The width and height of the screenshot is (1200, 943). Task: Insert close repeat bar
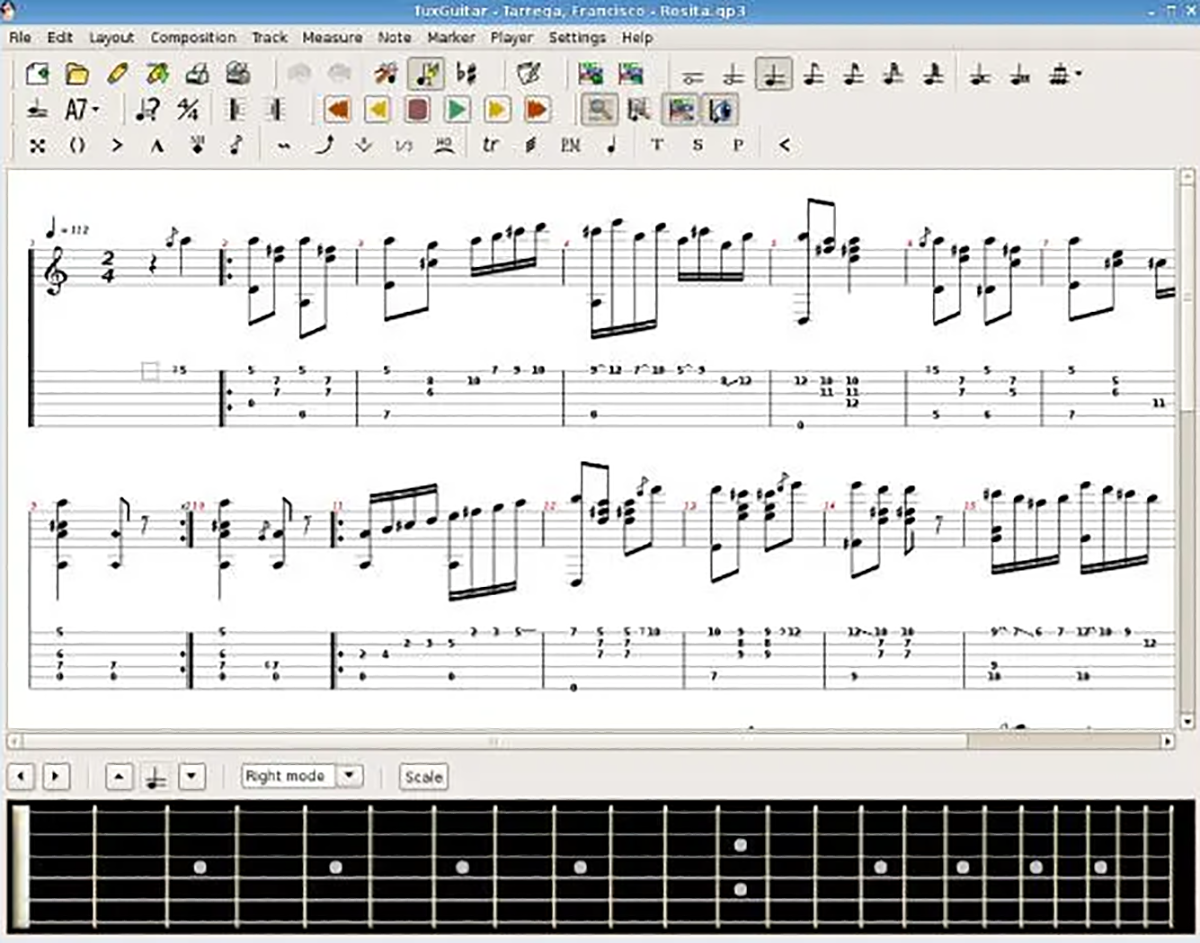(277, 109)
